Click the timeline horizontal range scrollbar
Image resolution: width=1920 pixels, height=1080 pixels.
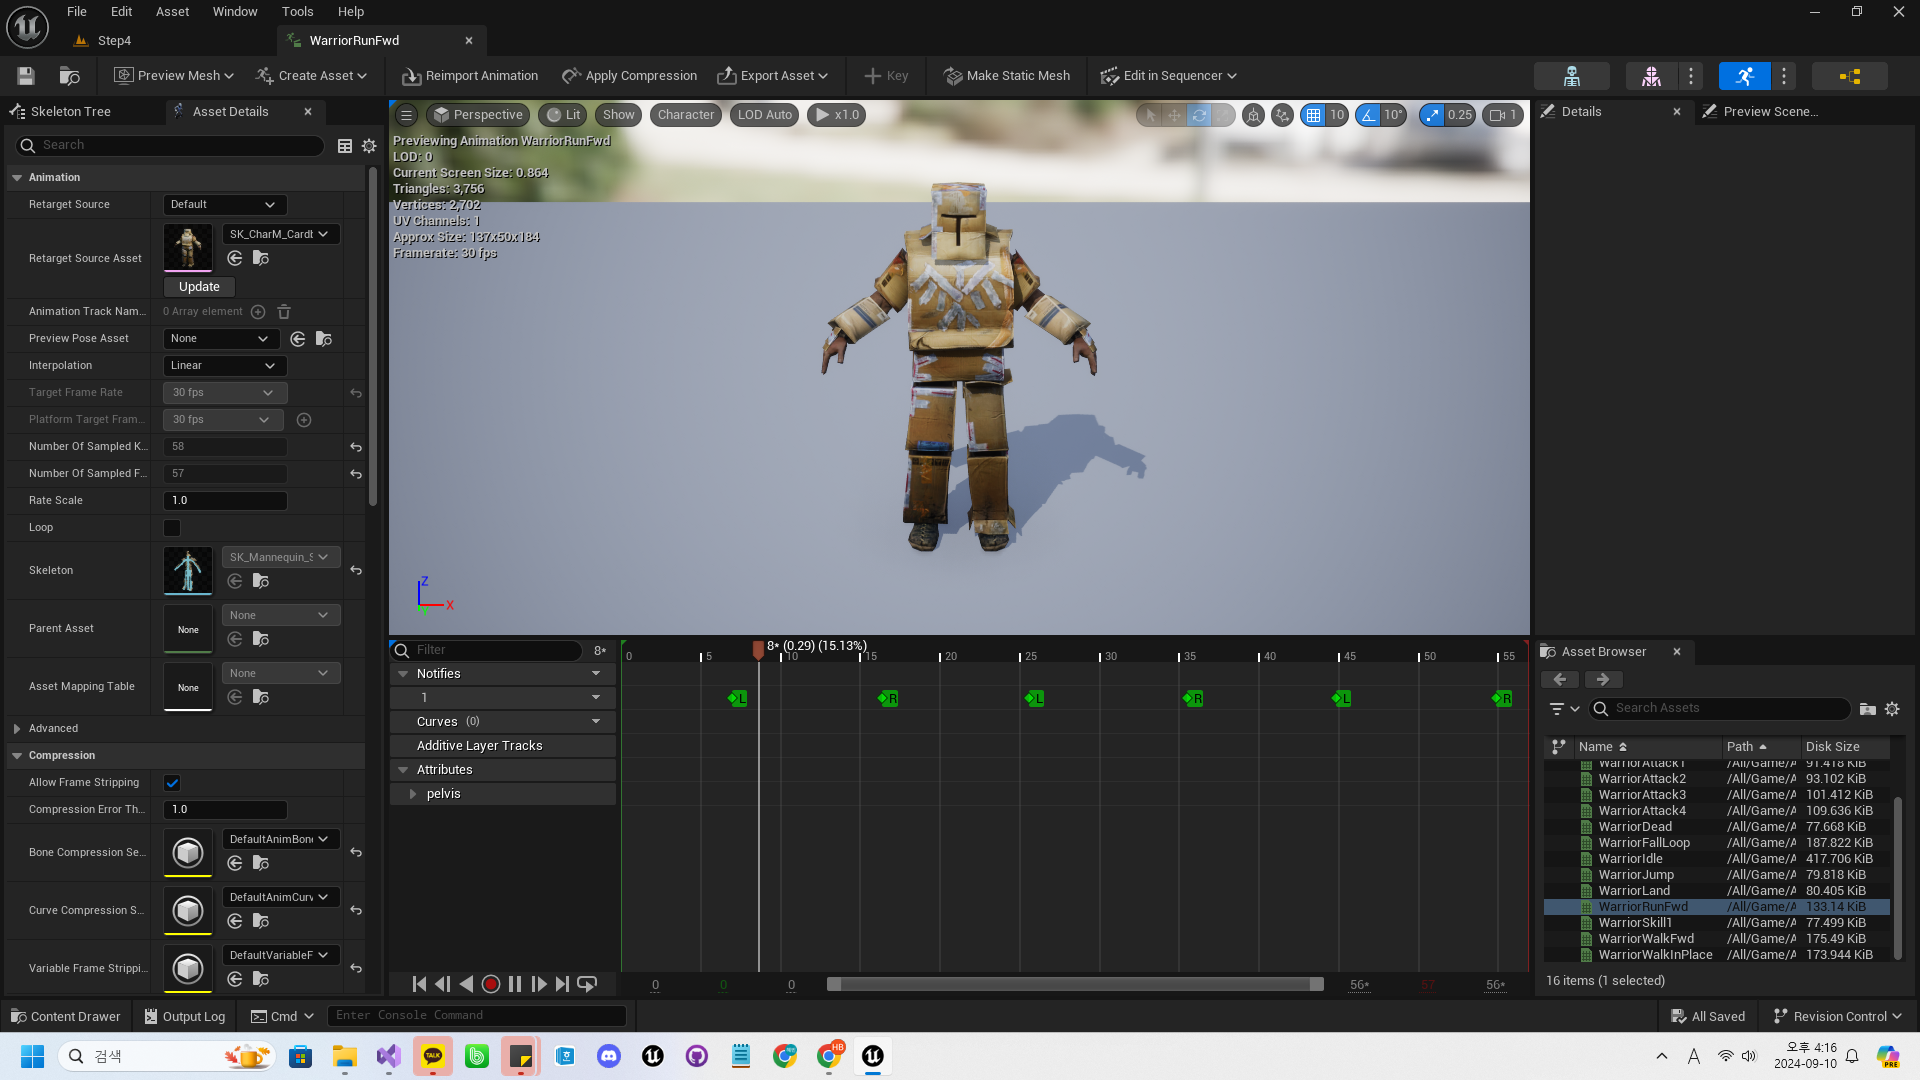point(1075,985)
